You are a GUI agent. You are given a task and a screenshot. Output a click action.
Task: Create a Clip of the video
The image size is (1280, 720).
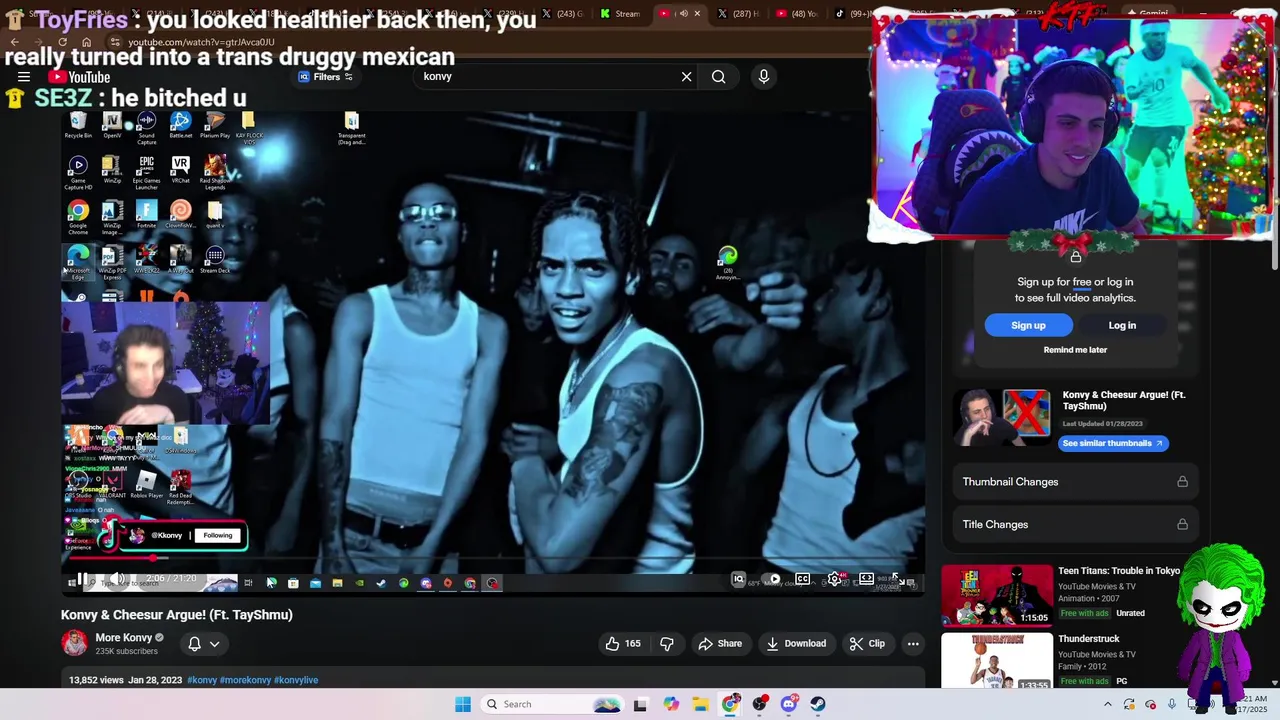867,644
